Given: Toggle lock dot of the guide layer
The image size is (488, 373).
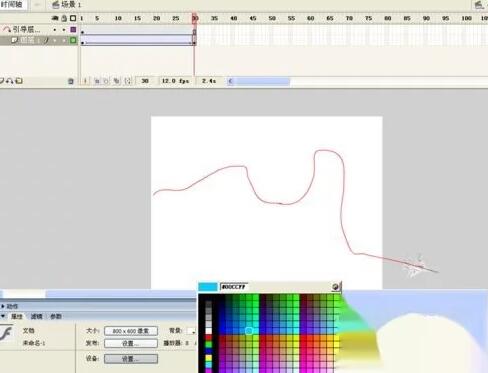Looking at the screenshot, I should tap(64, 30).
